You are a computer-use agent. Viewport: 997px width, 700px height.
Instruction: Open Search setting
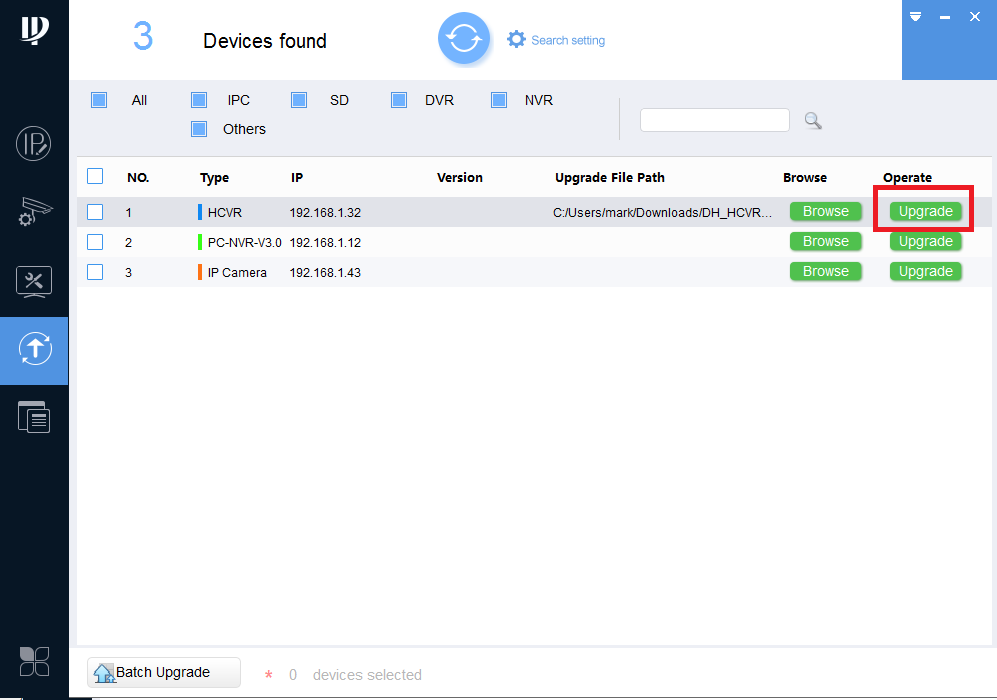(555, 39)
